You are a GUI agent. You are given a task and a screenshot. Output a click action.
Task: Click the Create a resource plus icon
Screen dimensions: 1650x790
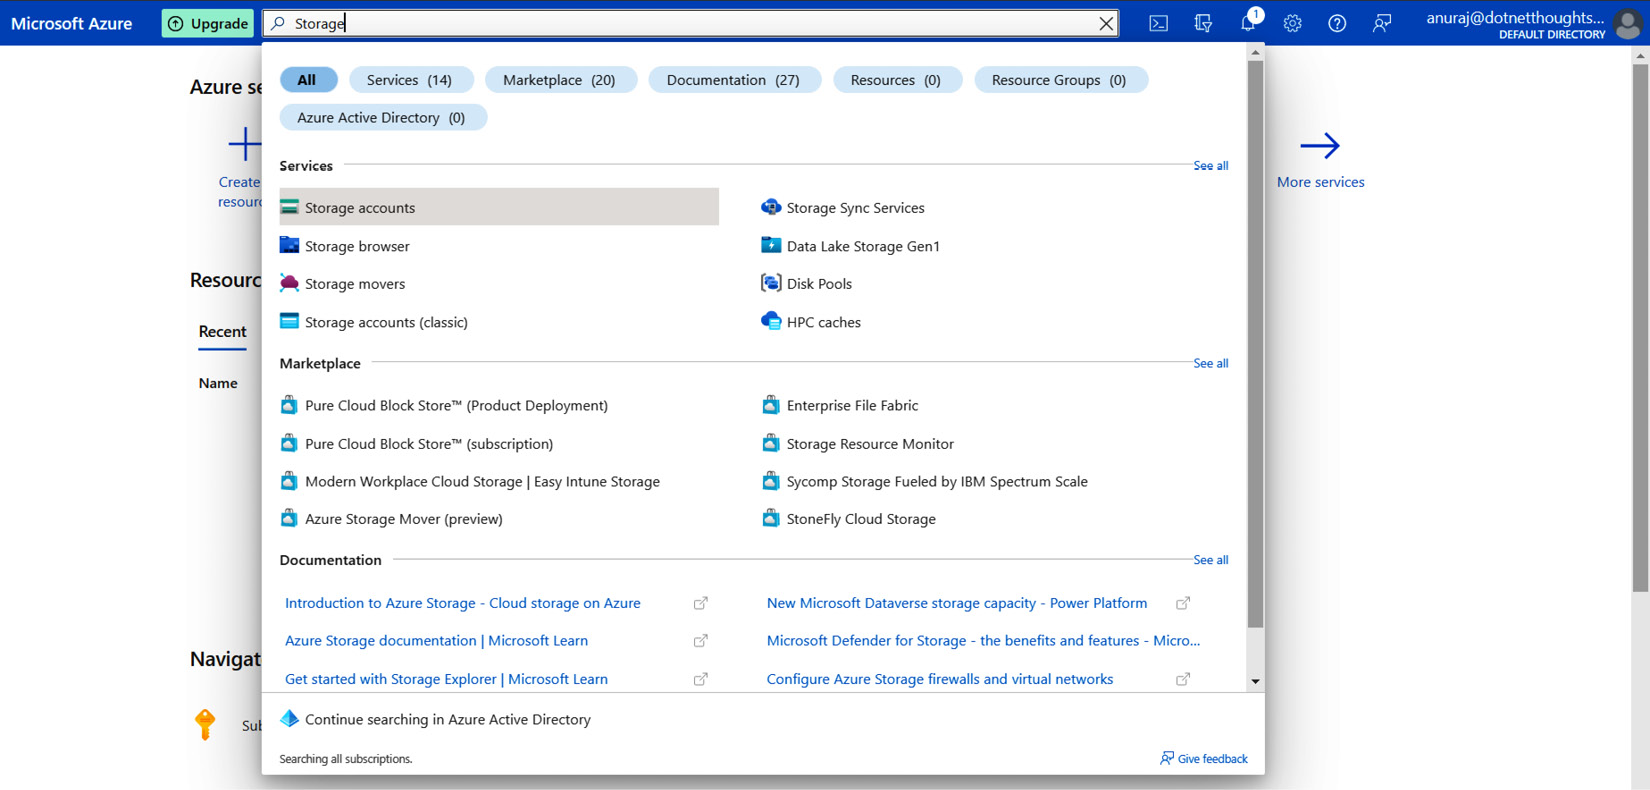point(244,144)
